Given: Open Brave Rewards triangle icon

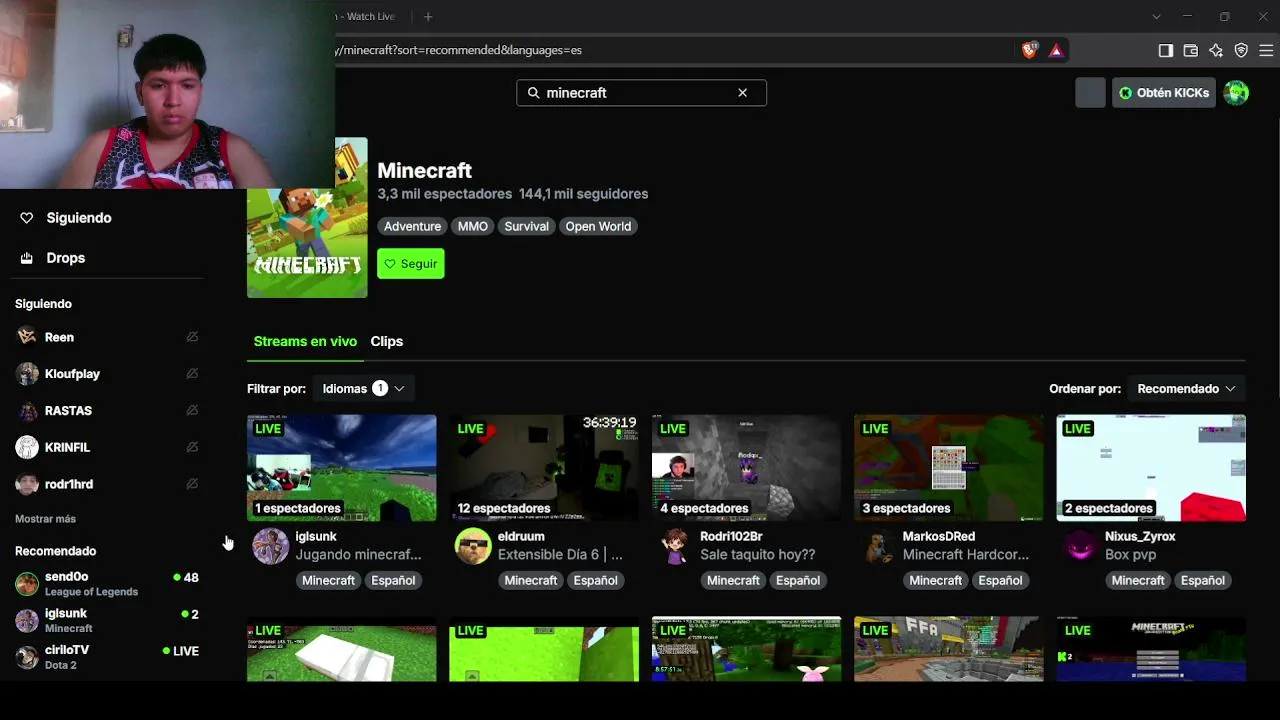Looking at the screenshot, I should coord(1056,50).
